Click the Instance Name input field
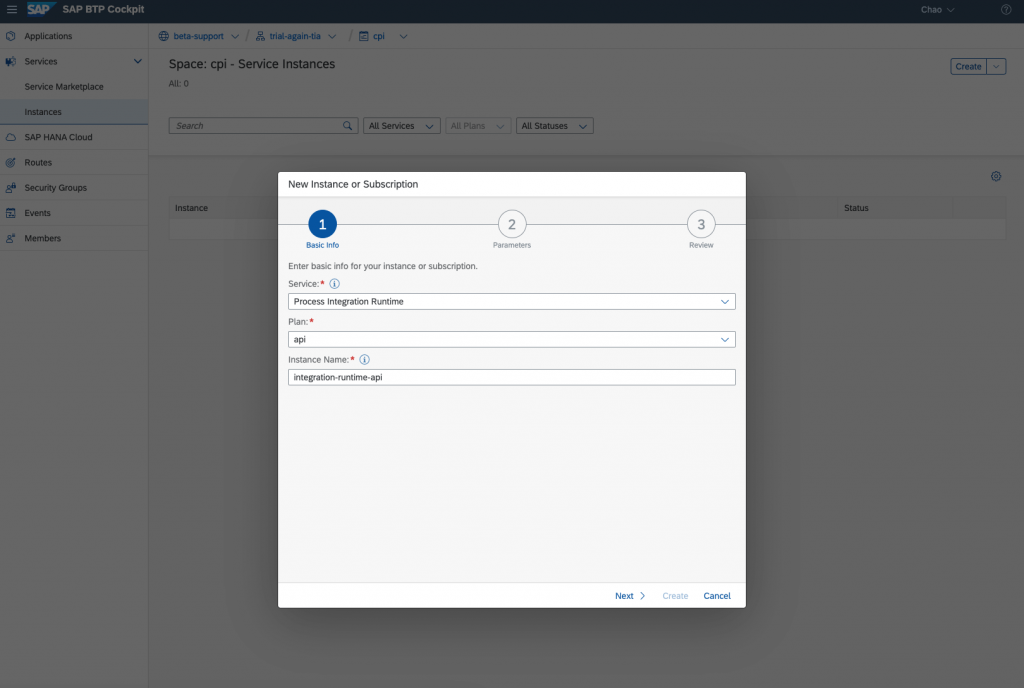Screen dimensions: 1024x688 point(511,377)
